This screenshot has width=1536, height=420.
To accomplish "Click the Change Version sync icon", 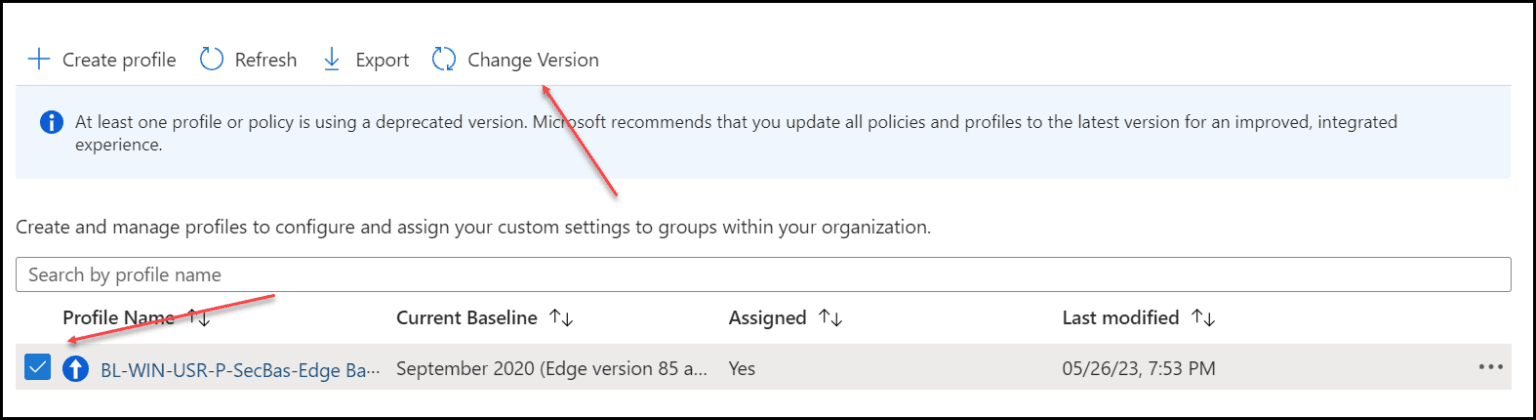I will point(444,60).
